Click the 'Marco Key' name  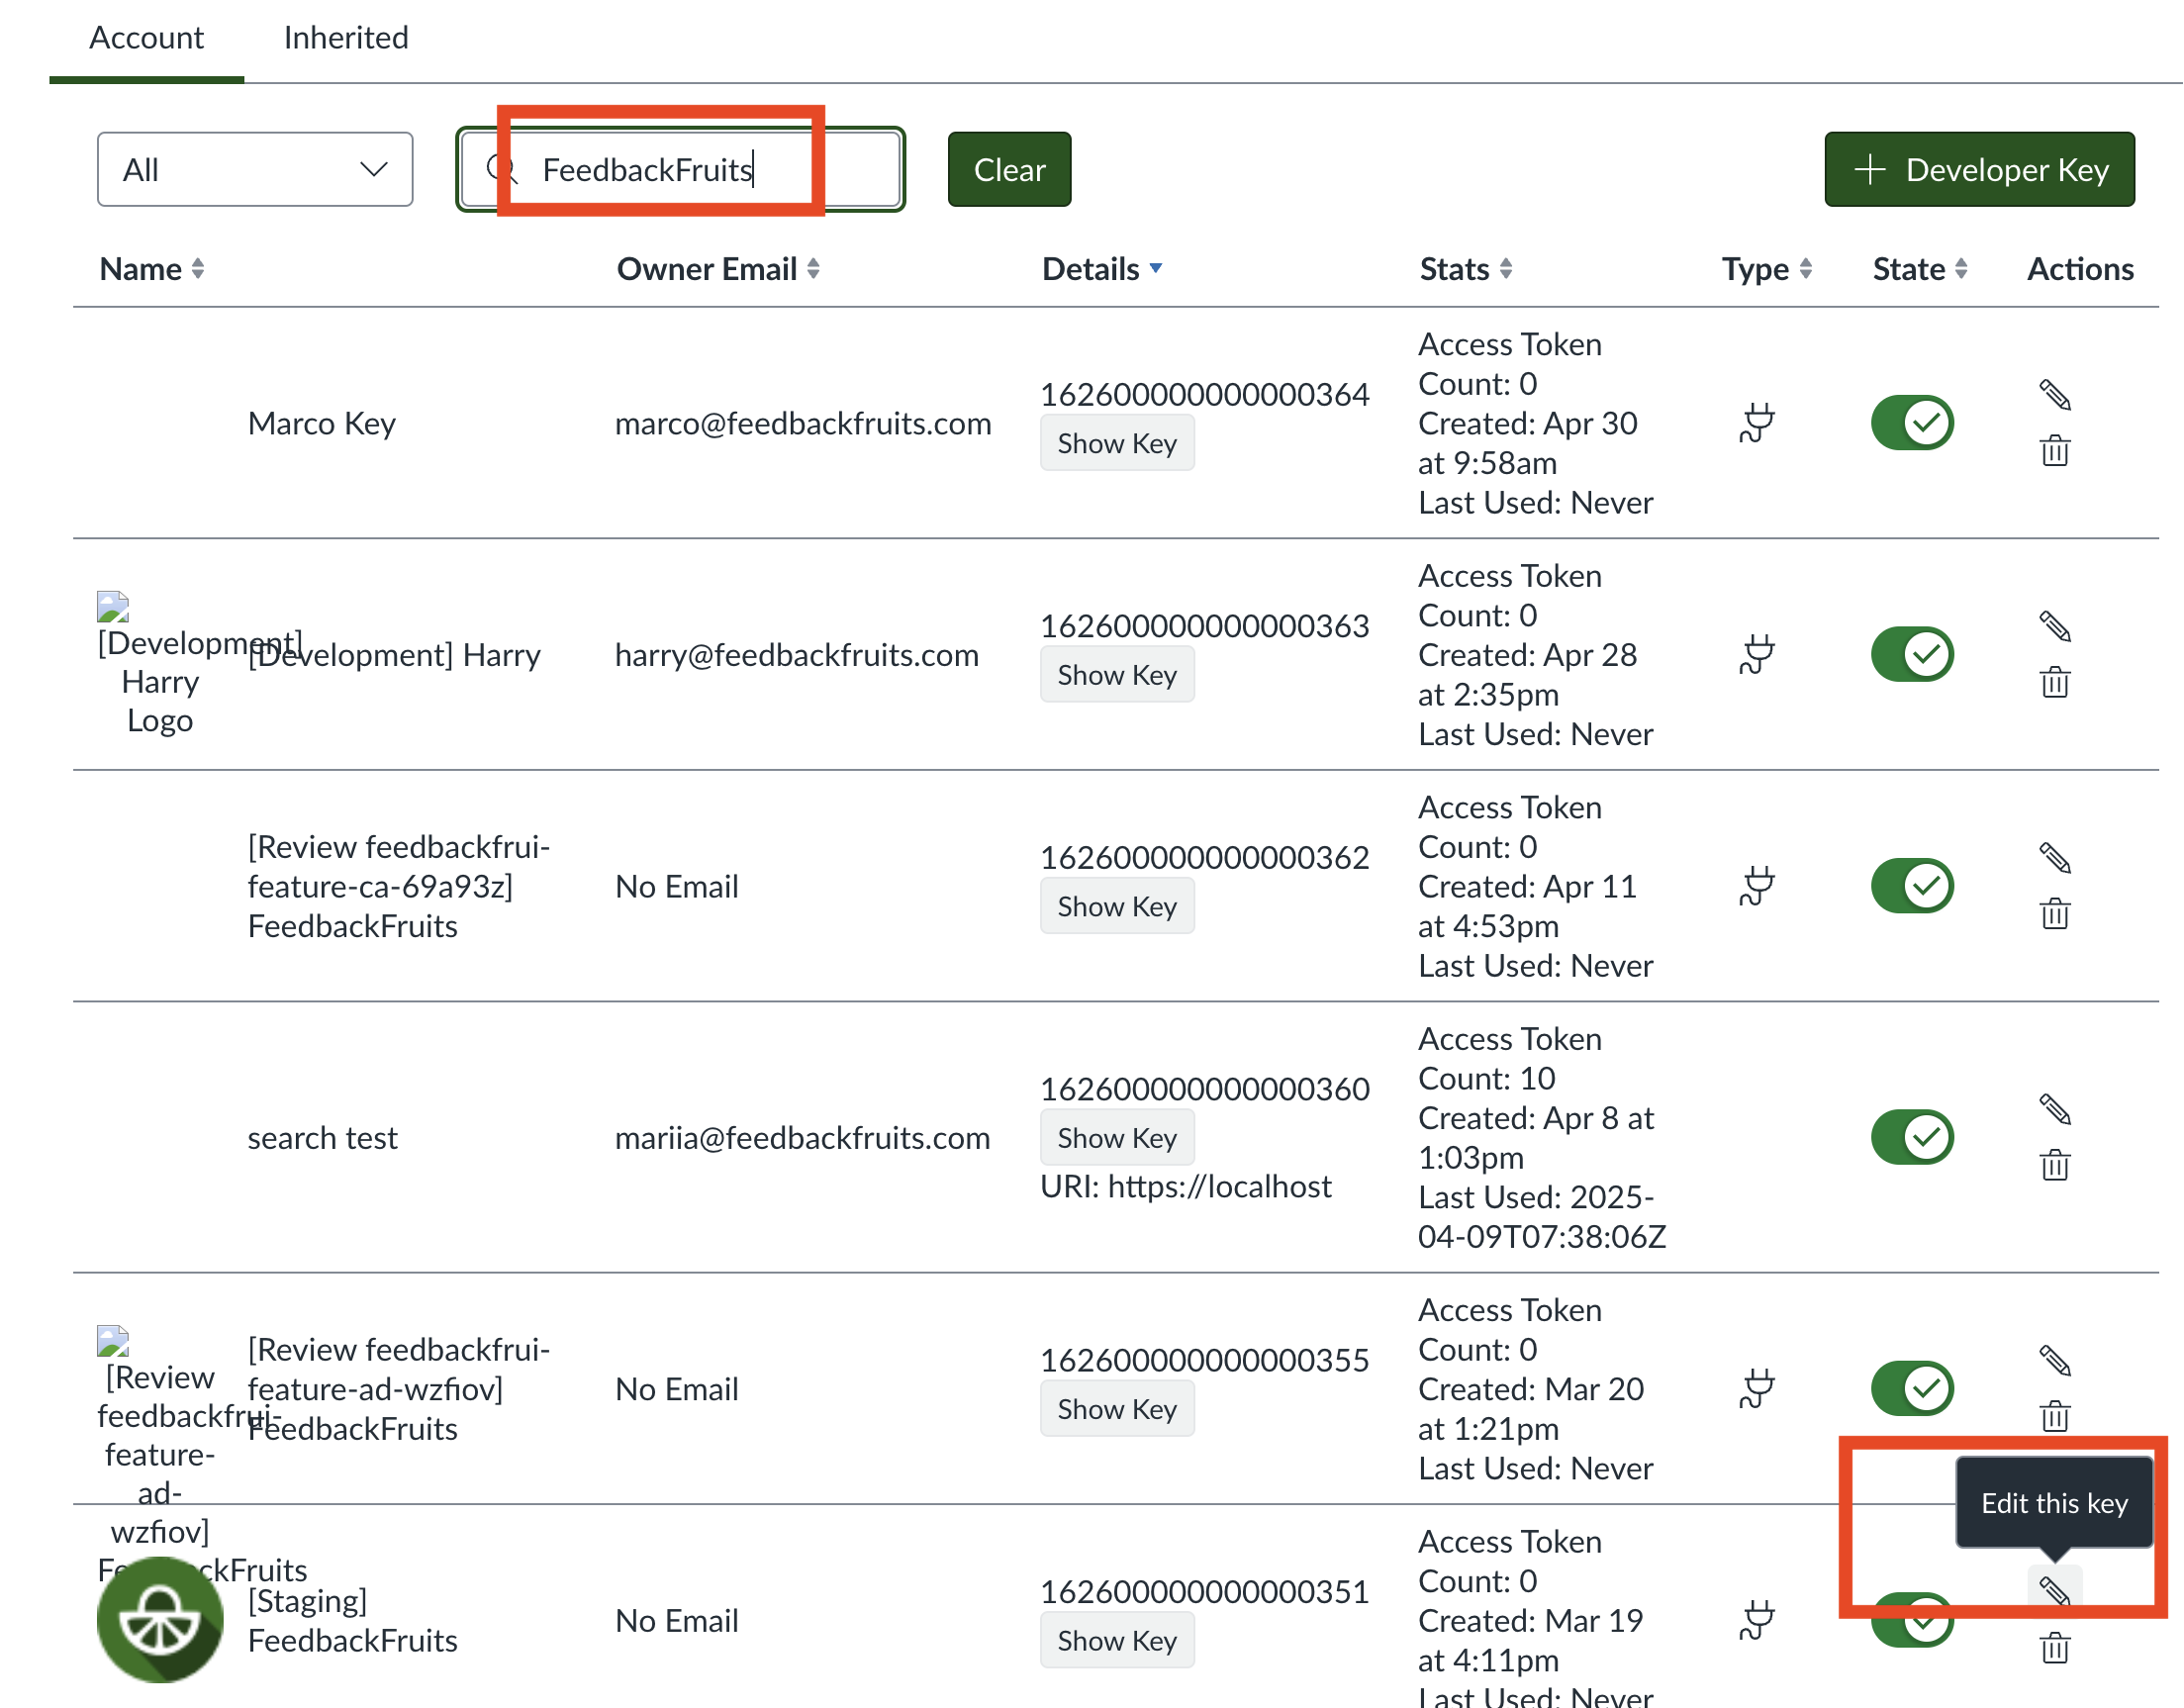click(321, 424)
